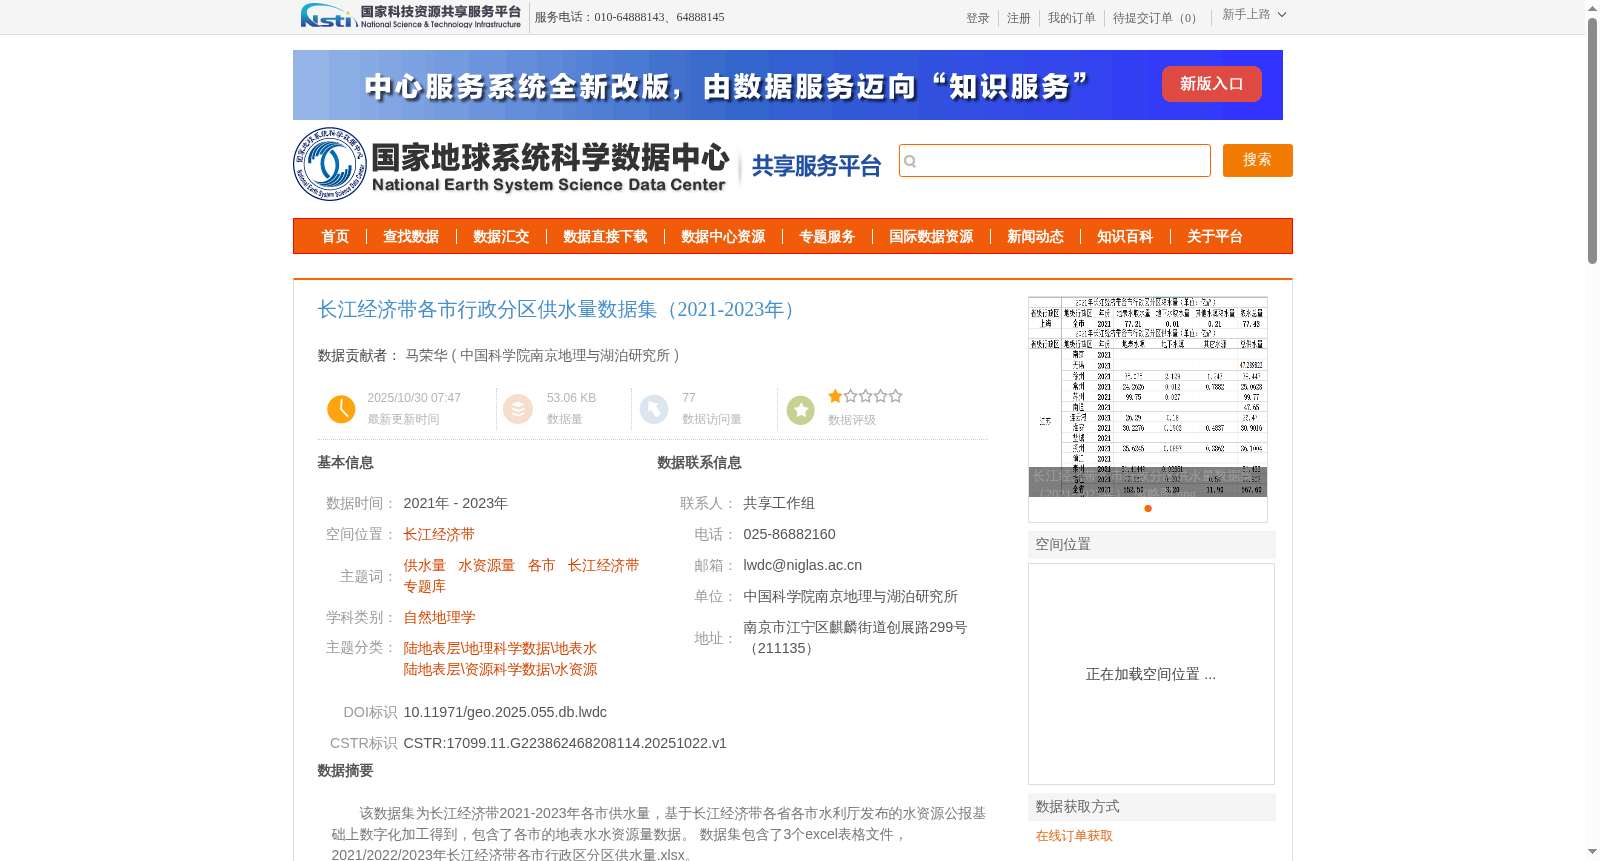Viewport: 1600px width, 861px height.
Task: Click the data size stack icon
Action: 518,409
